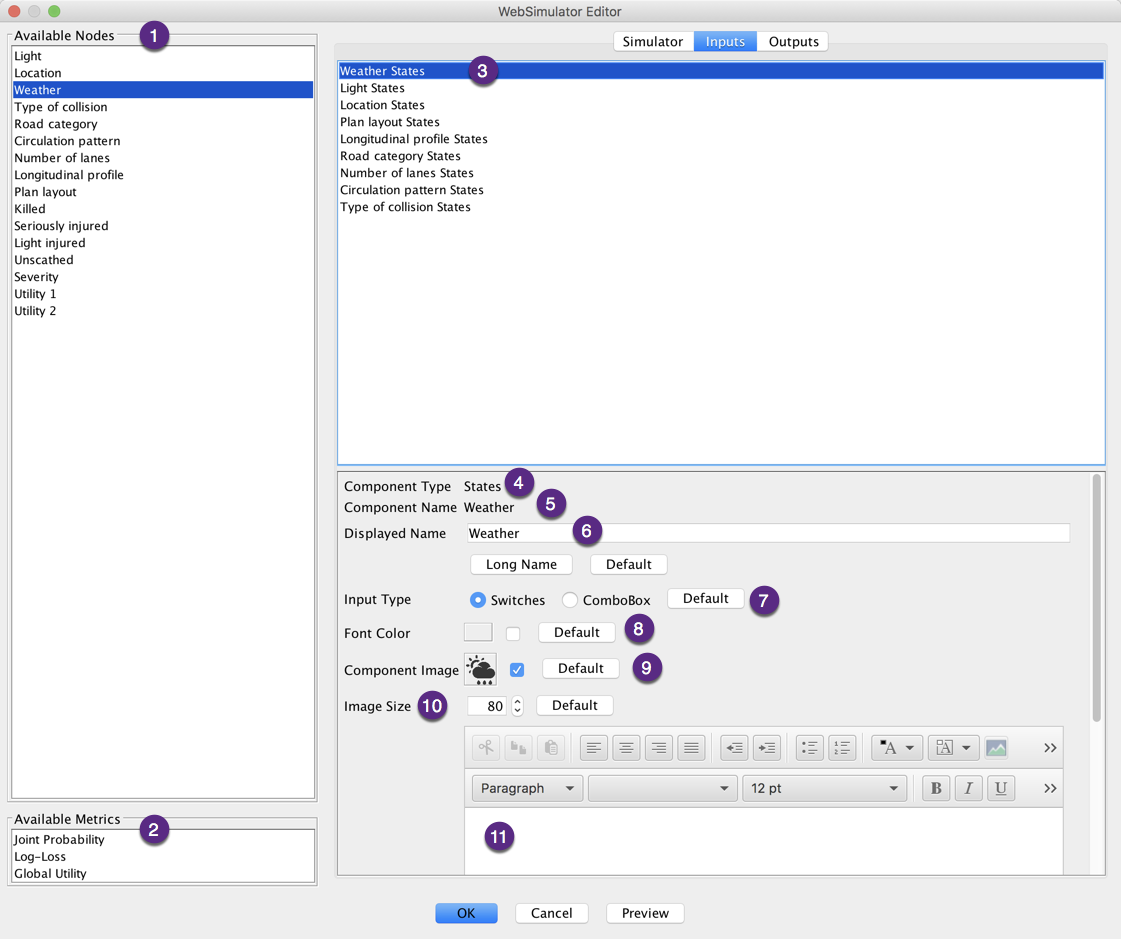Click the Font Color swatch
The height and width of the screenshot is (939, 1121).
478,632
